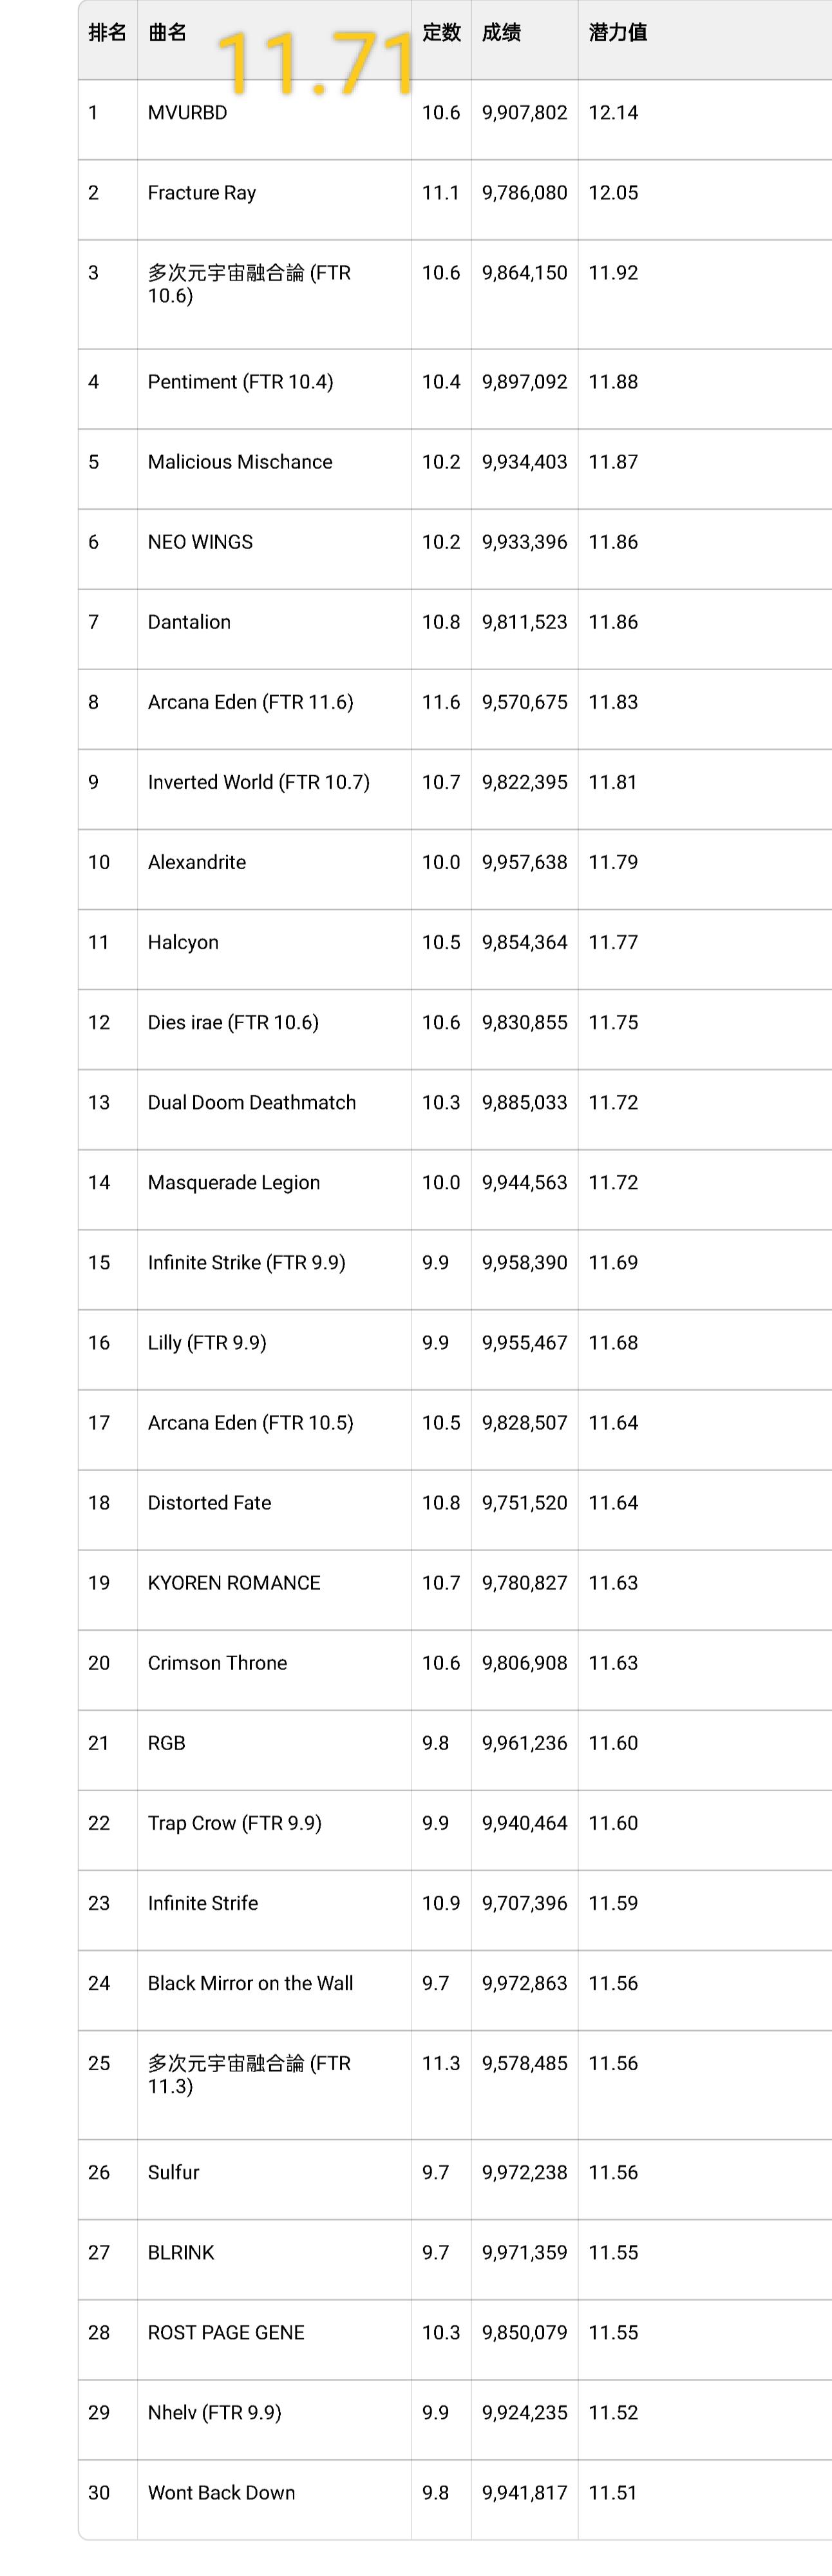Click the Alexandrite song name
Viewport: 832px width, 2576px height.
point(197,862)
